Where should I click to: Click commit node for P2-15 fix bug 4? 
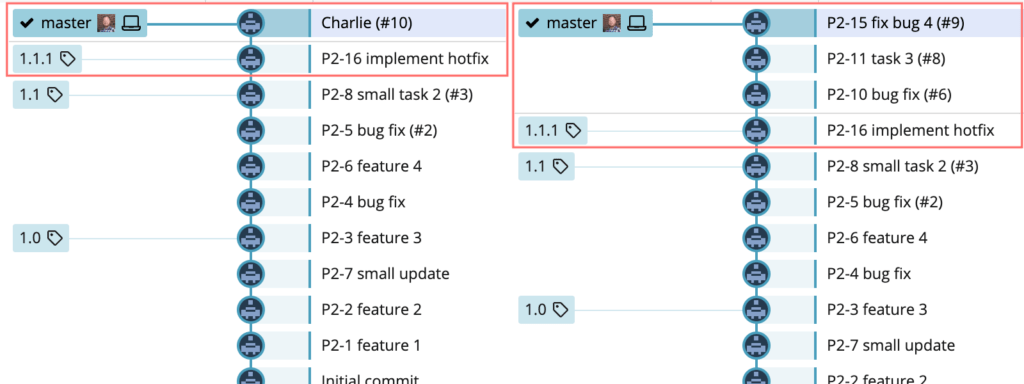[756, 24]
